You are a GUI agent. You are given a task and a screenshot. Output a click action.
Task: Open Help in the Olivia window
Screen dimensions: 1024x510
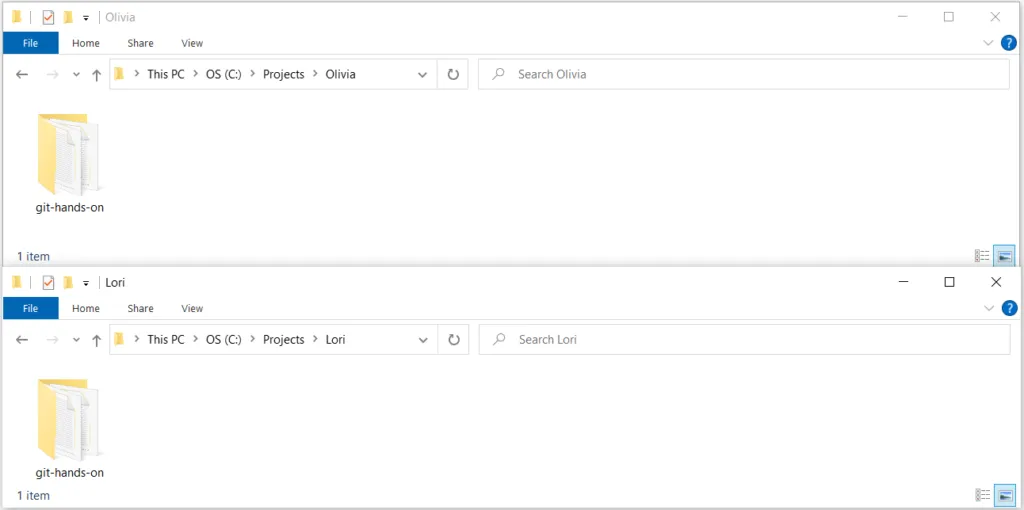click(1009, 43)
